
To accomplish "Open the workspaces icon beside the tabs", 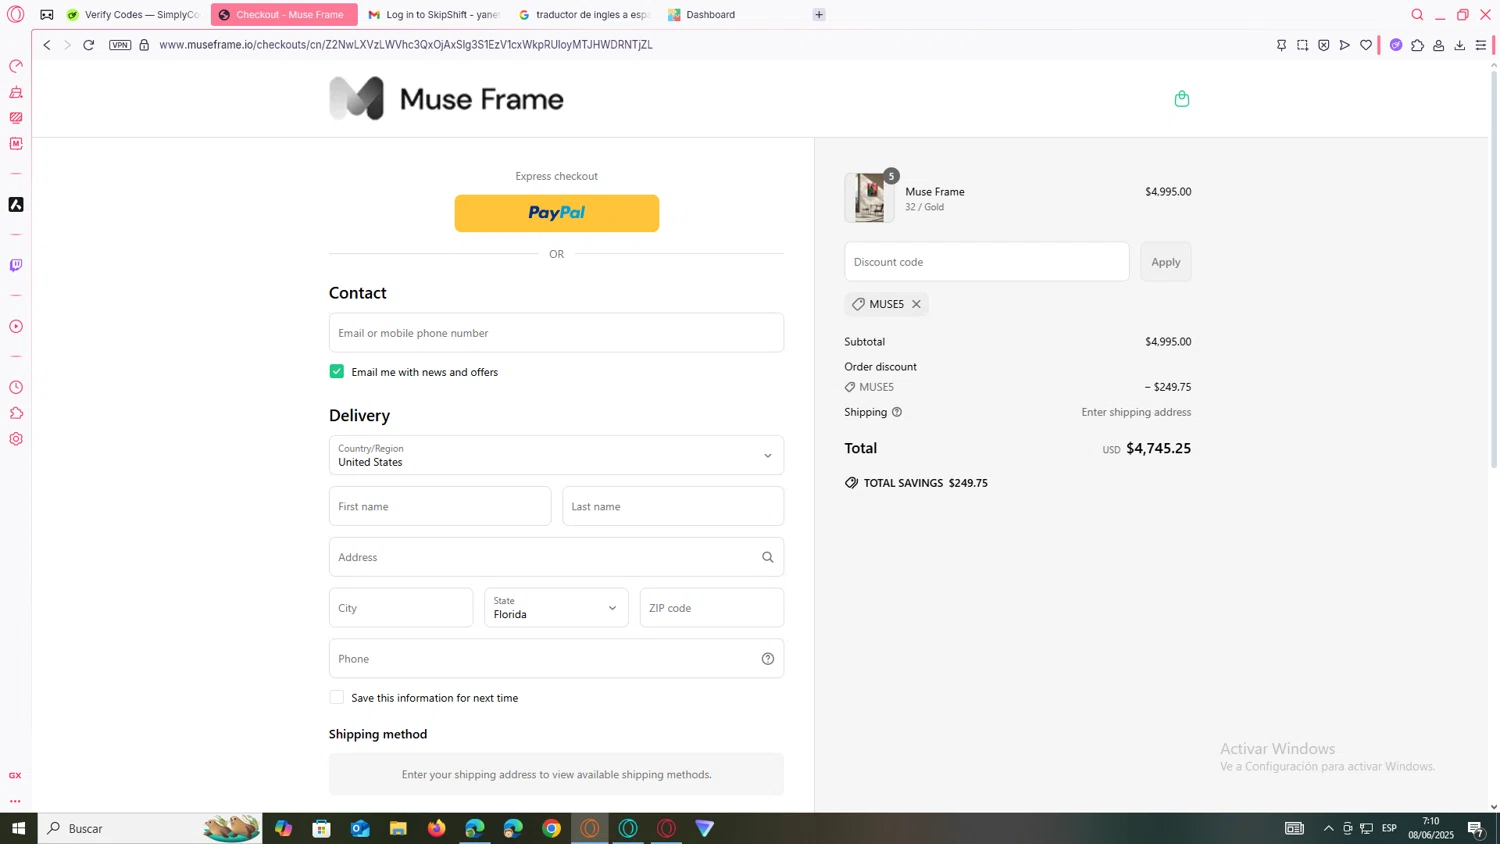I will click(47, 15).
